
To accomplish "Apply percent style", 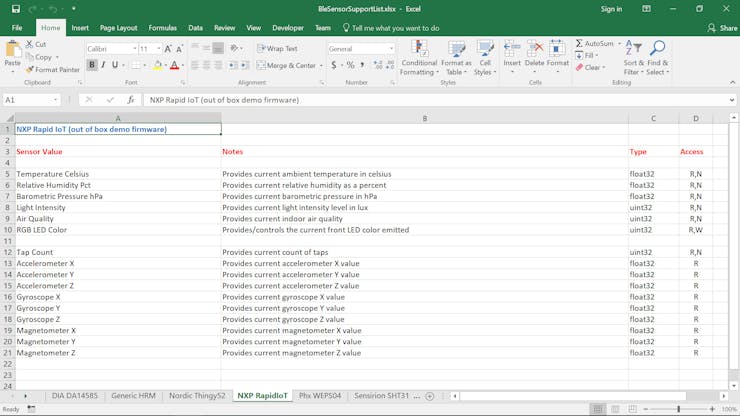I will pyautogui.click(x=350, y=65).
